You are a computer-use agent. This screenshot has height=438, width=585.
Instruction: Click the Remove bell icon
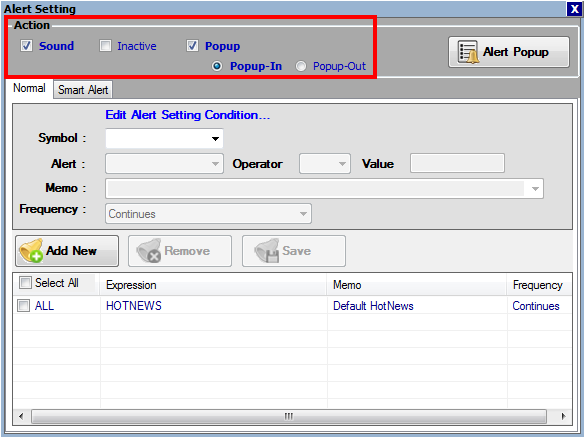point(148,251)
